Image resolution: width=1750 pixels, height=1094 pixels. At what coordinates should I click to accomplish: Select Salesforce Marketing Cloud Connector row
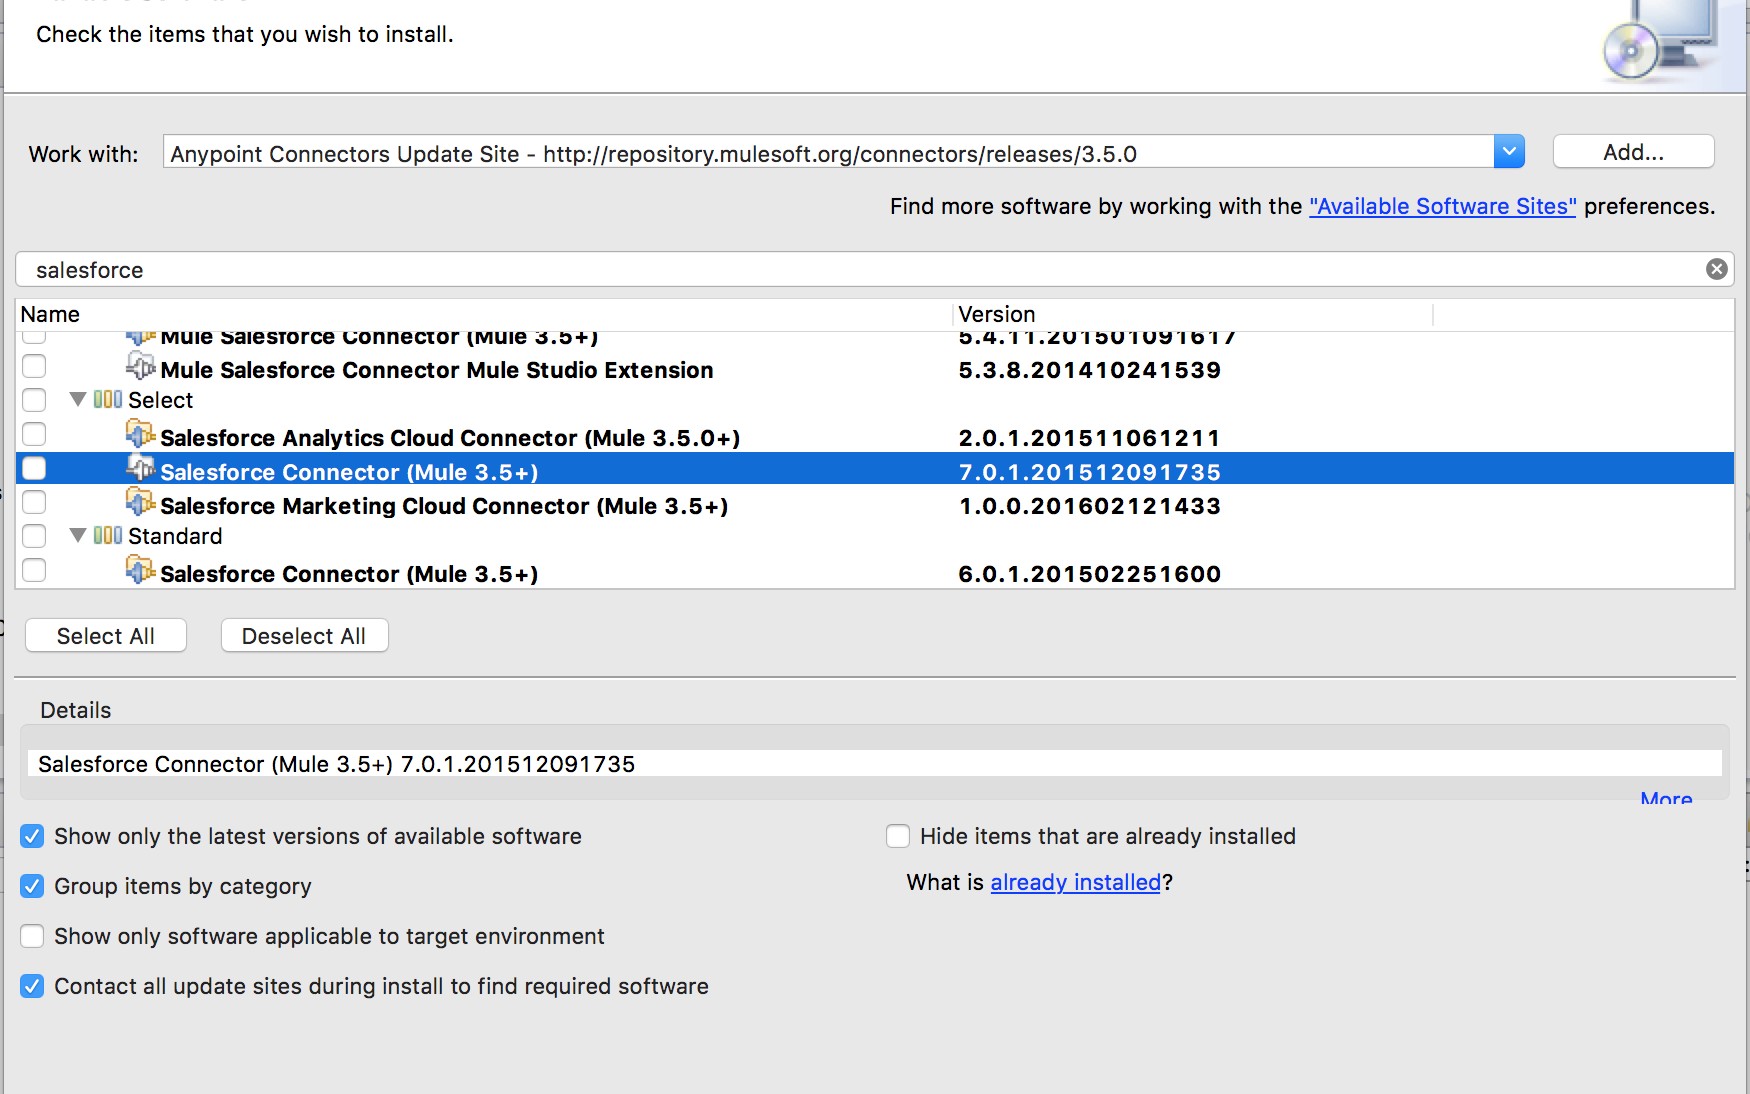point(443,506)
